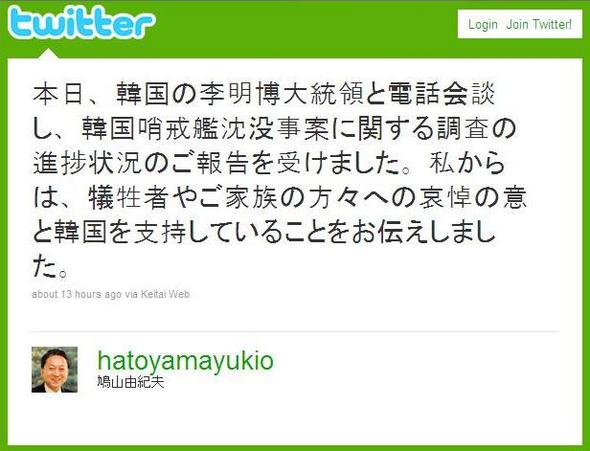Click the word 'via' in the tweet metadata

click(131, 294)
